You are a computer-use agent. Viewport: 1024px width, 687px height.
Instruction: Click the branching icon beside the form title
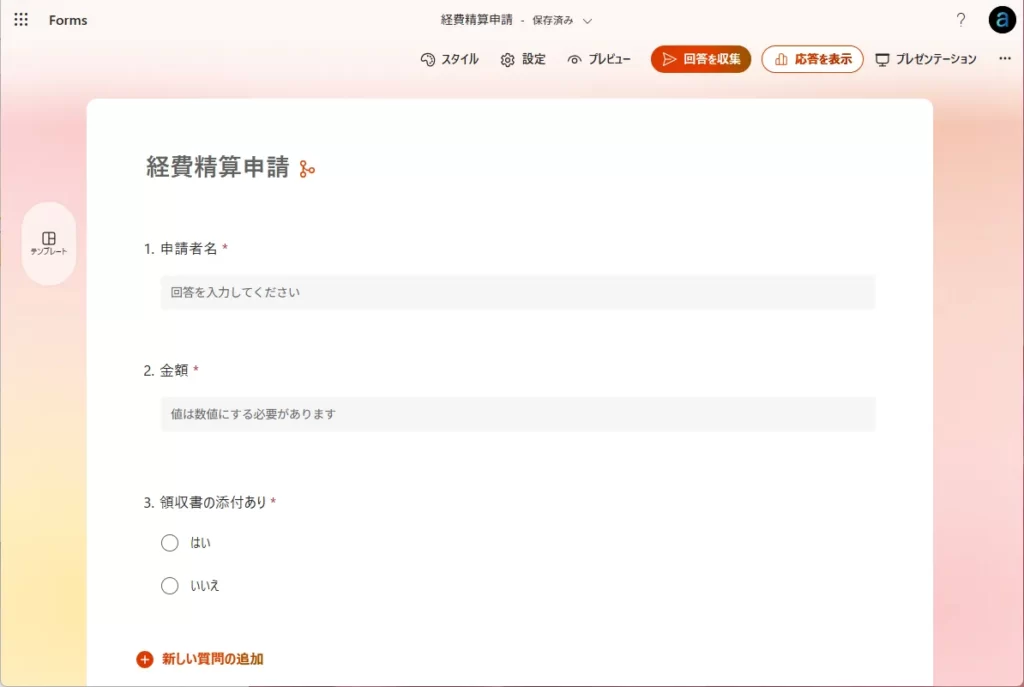click(x=305, y=168)
